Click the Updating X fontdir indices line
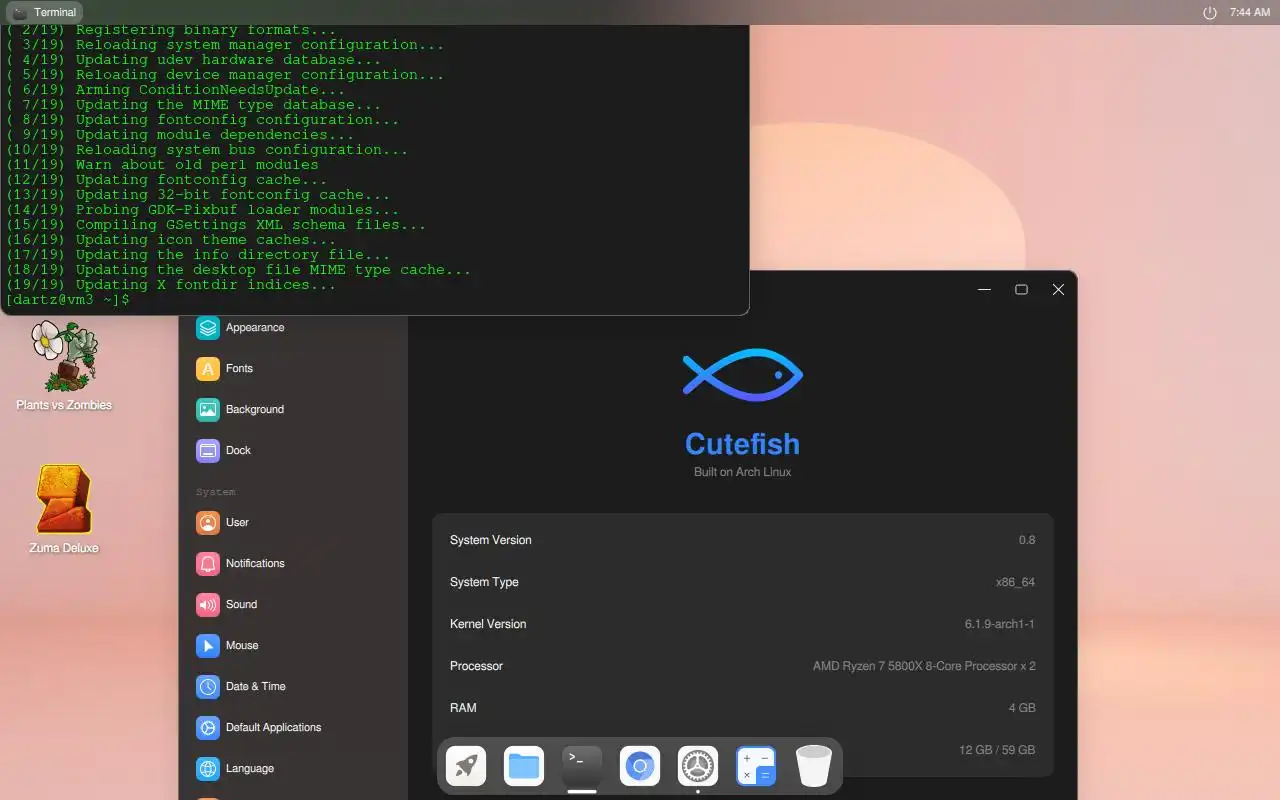 pyautogui.click(x=171, y=285)
